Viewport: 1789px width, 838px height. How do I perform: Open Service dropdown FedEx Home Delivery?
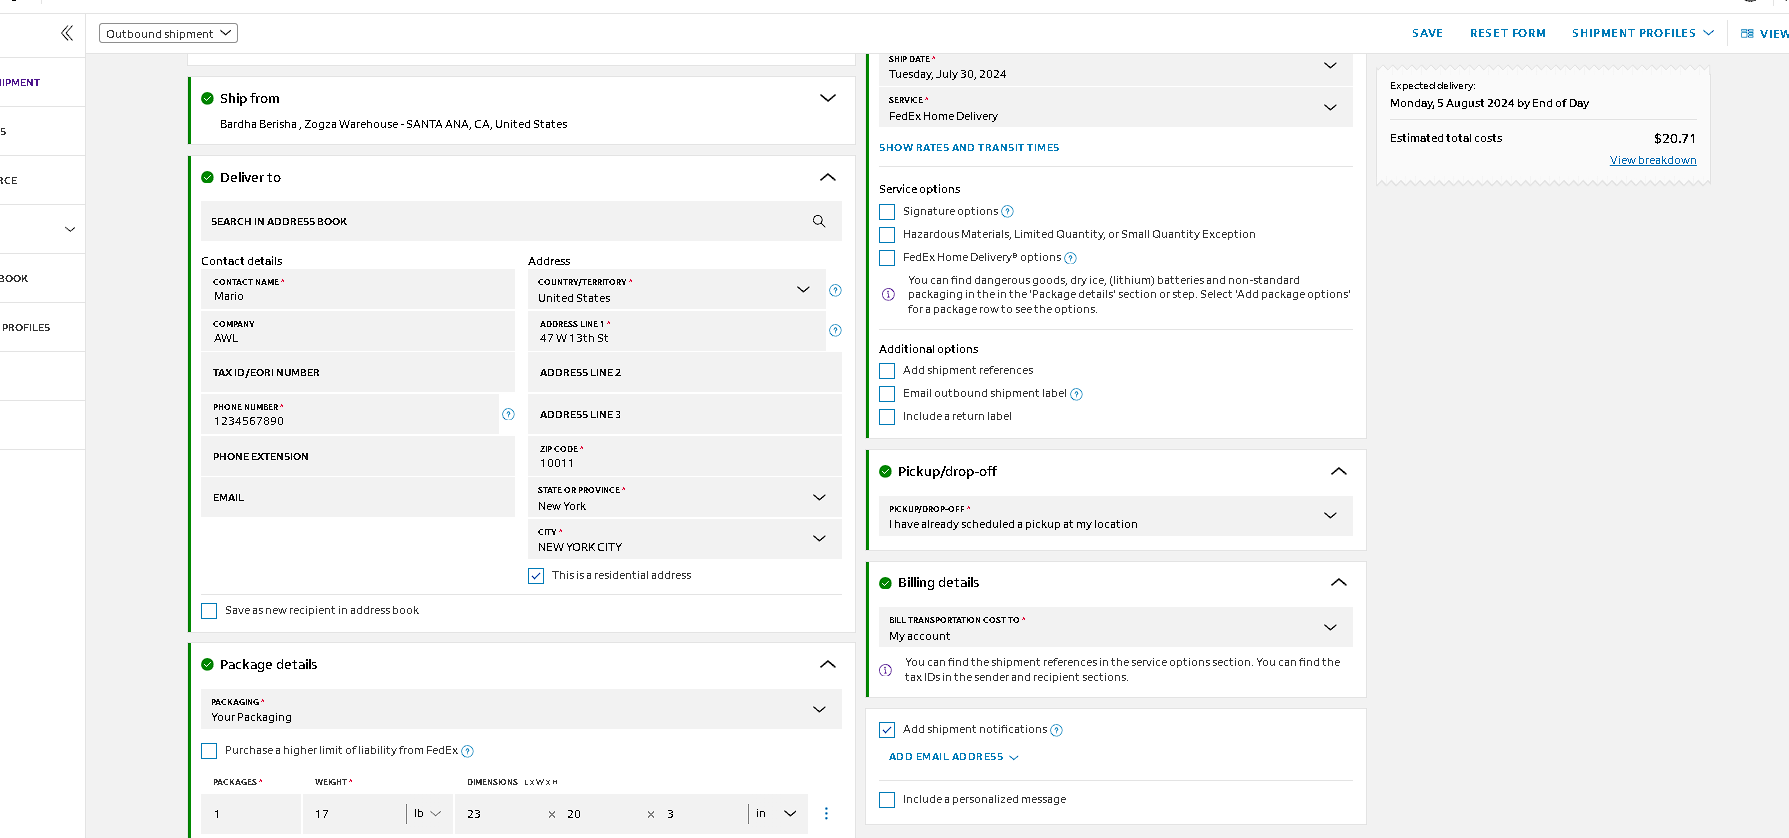point(1116,107)
